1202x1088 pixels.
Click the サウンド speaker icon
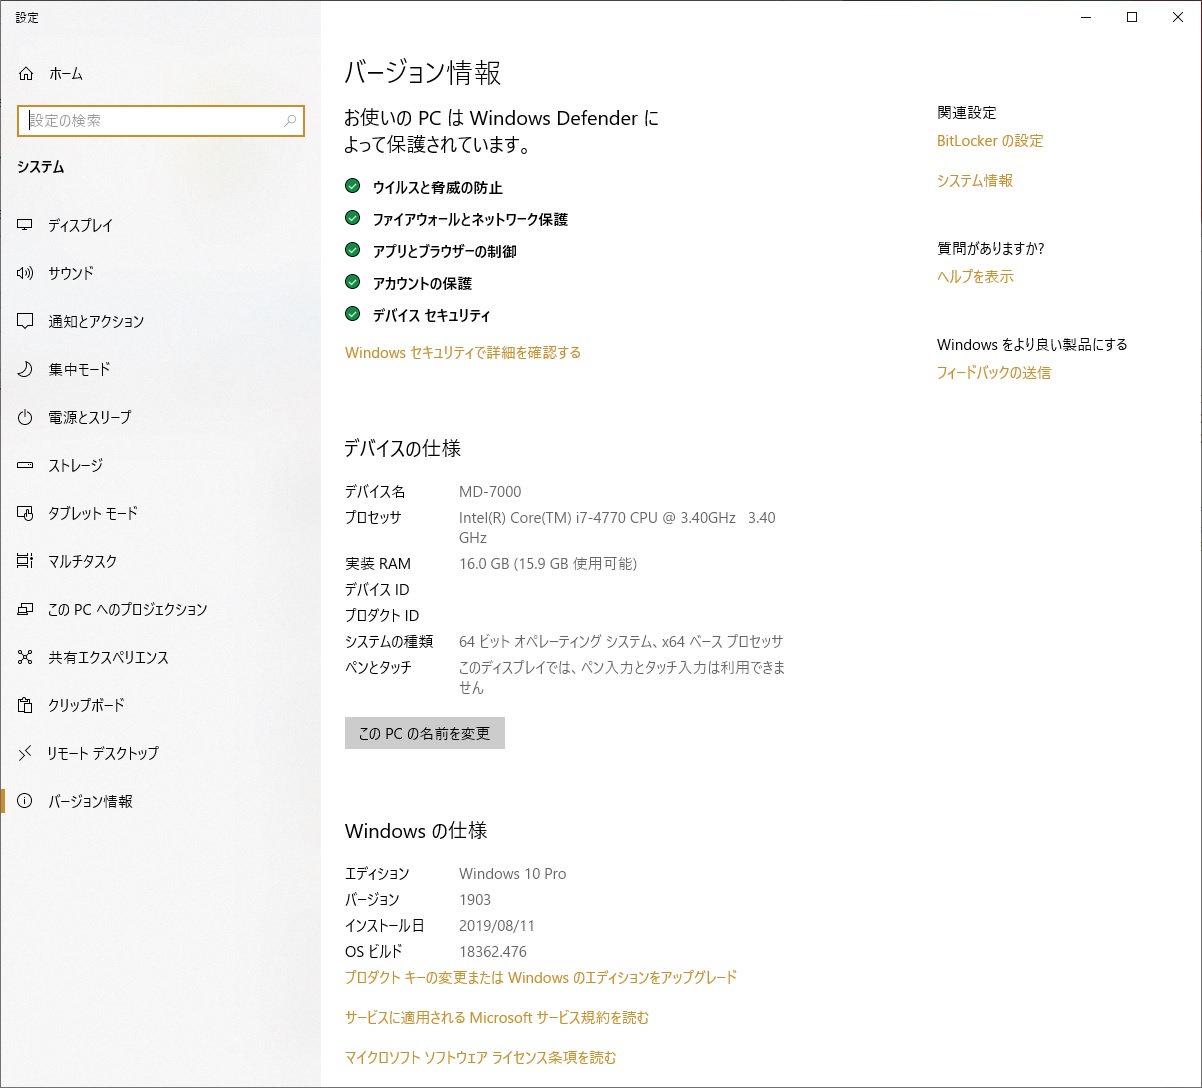[26, 273]
